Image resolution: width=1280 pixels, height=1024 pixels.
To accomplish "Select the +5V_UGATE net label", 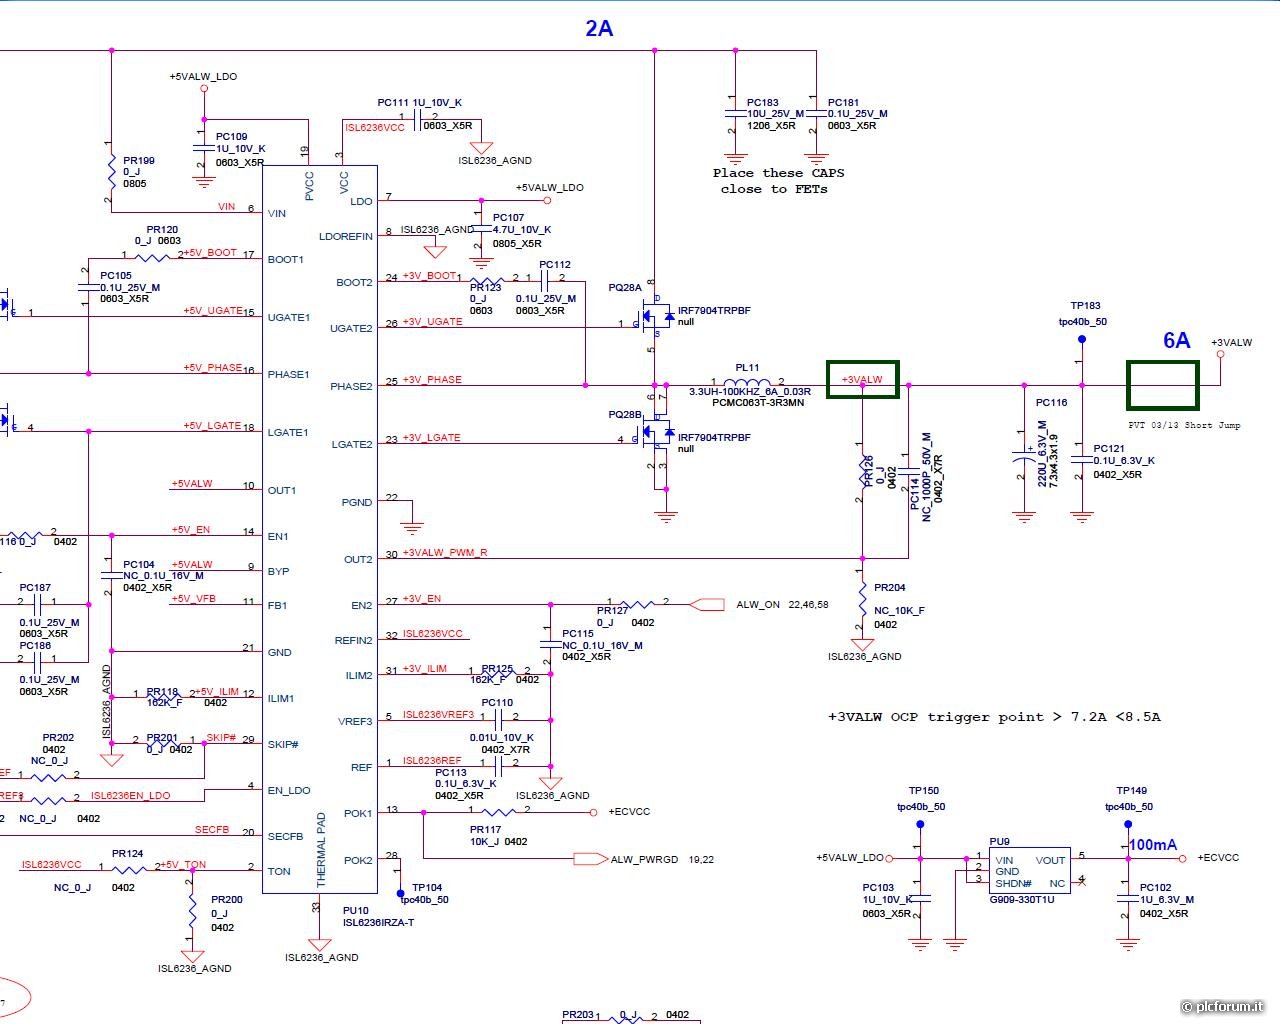I will point(213,310).
